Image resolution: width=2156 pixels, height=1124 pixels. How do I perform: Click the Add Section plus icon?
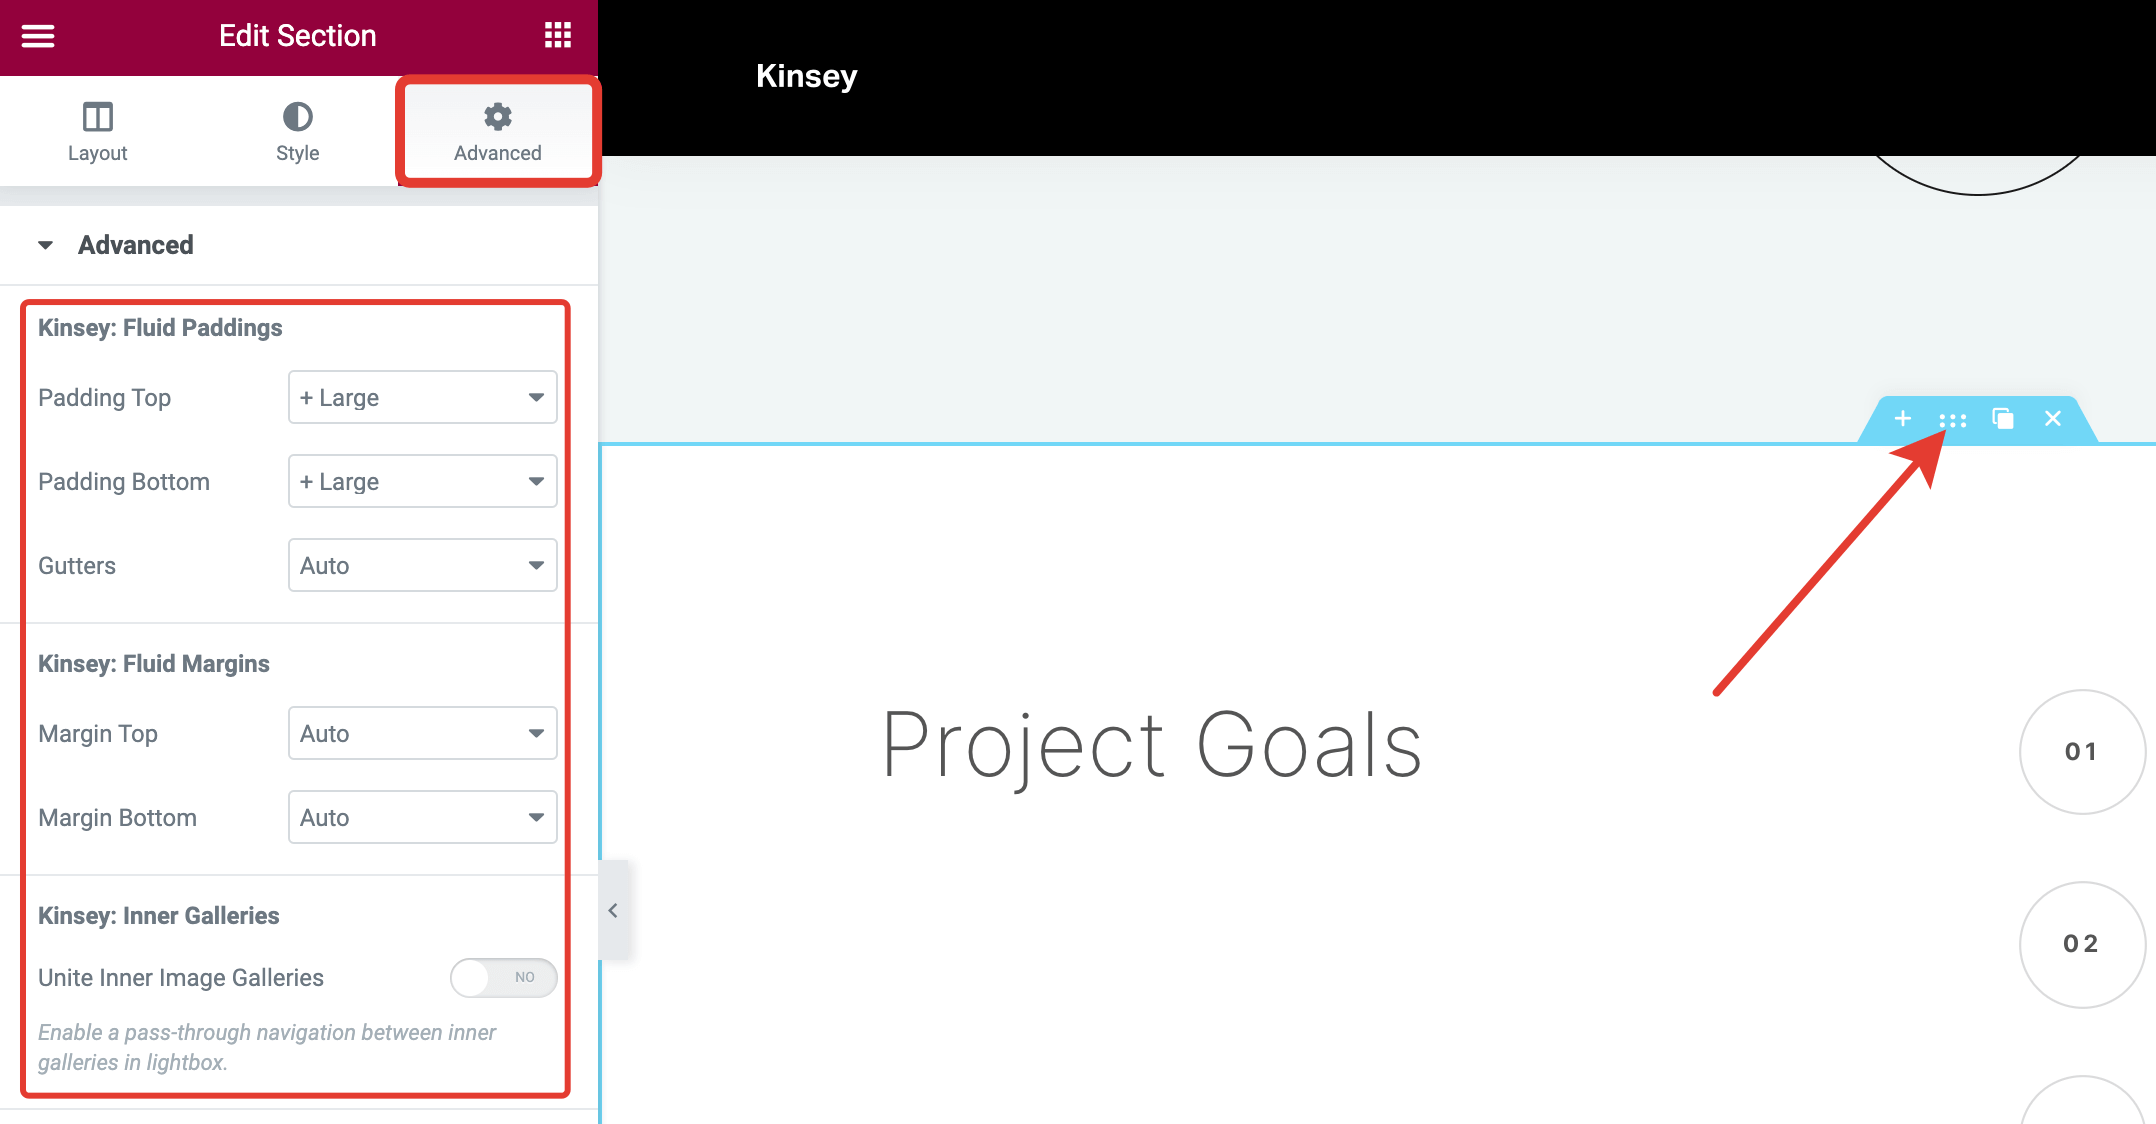[x=1902, y=419]
